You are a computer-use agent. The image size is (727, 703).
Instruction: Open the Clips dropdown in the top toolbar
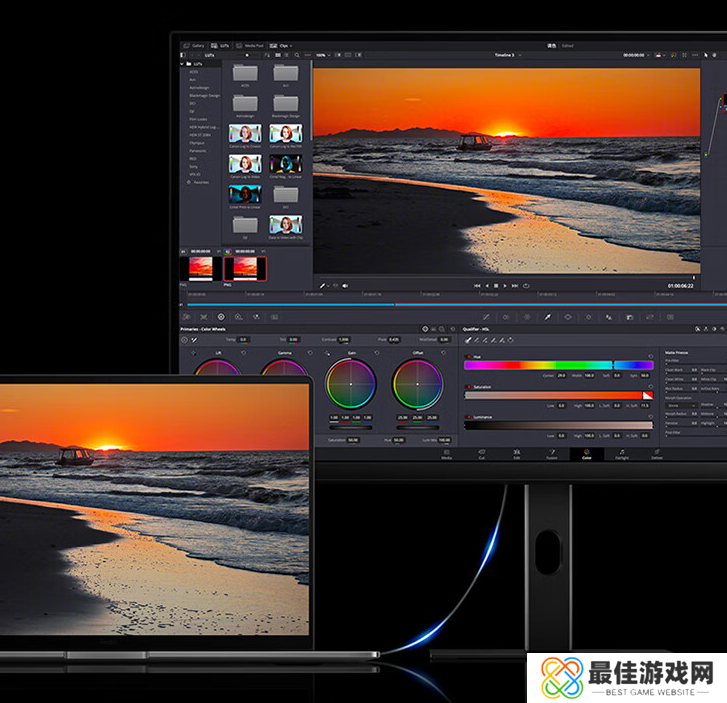pos(284,46)
